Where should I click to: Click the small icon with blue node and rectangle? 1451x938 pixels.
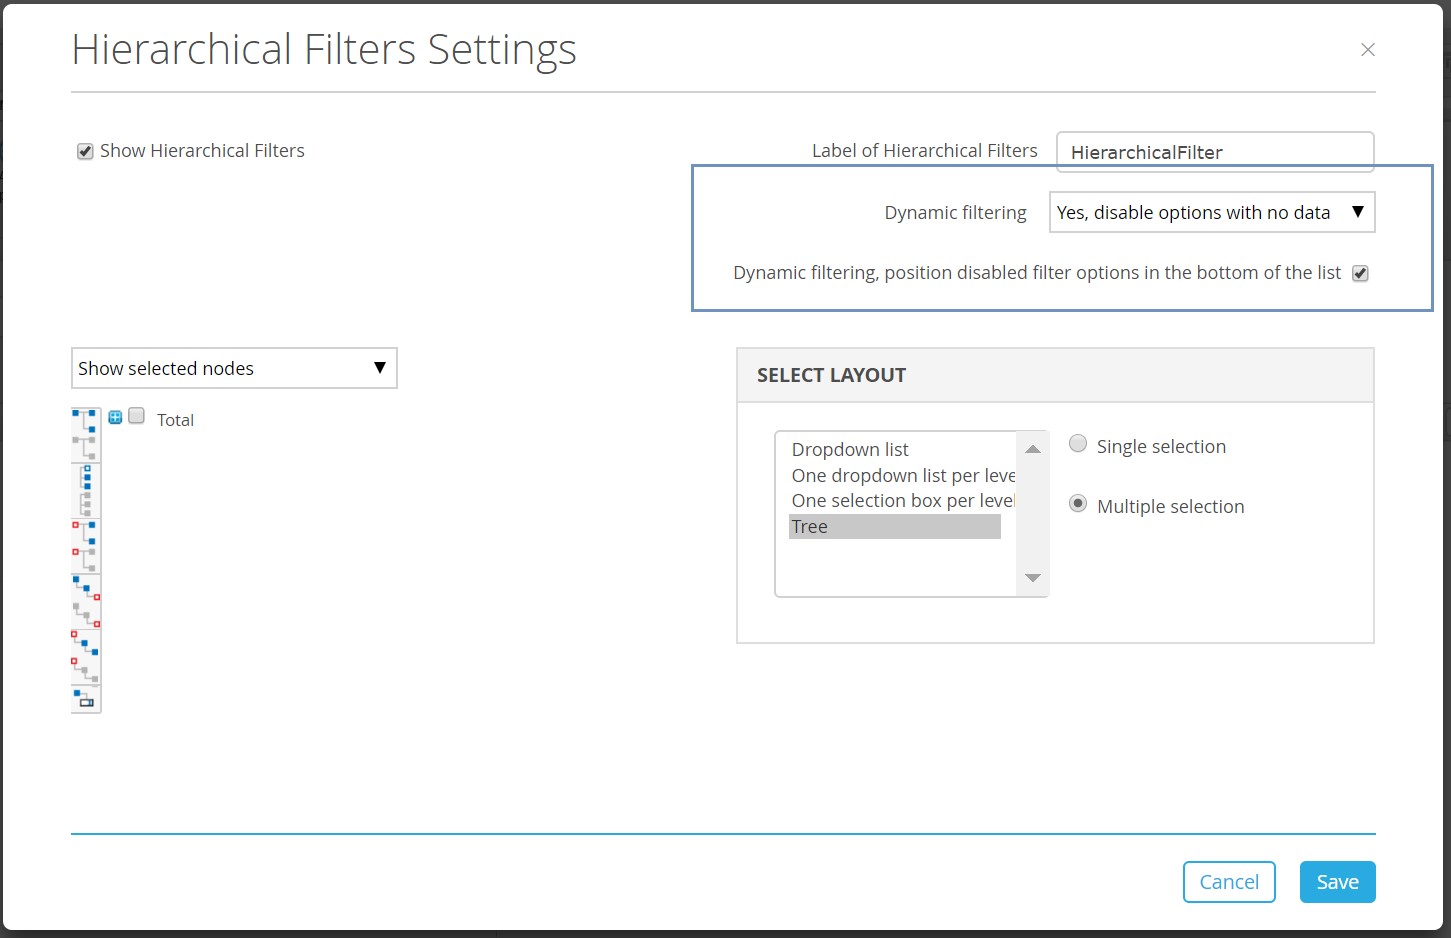tap(86, 698)
